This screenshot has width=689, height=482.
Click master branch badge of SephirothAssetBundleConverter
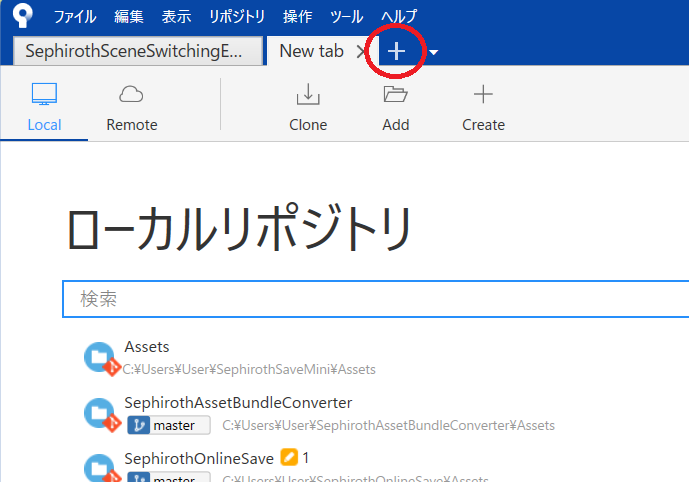(x=169, y=425)
